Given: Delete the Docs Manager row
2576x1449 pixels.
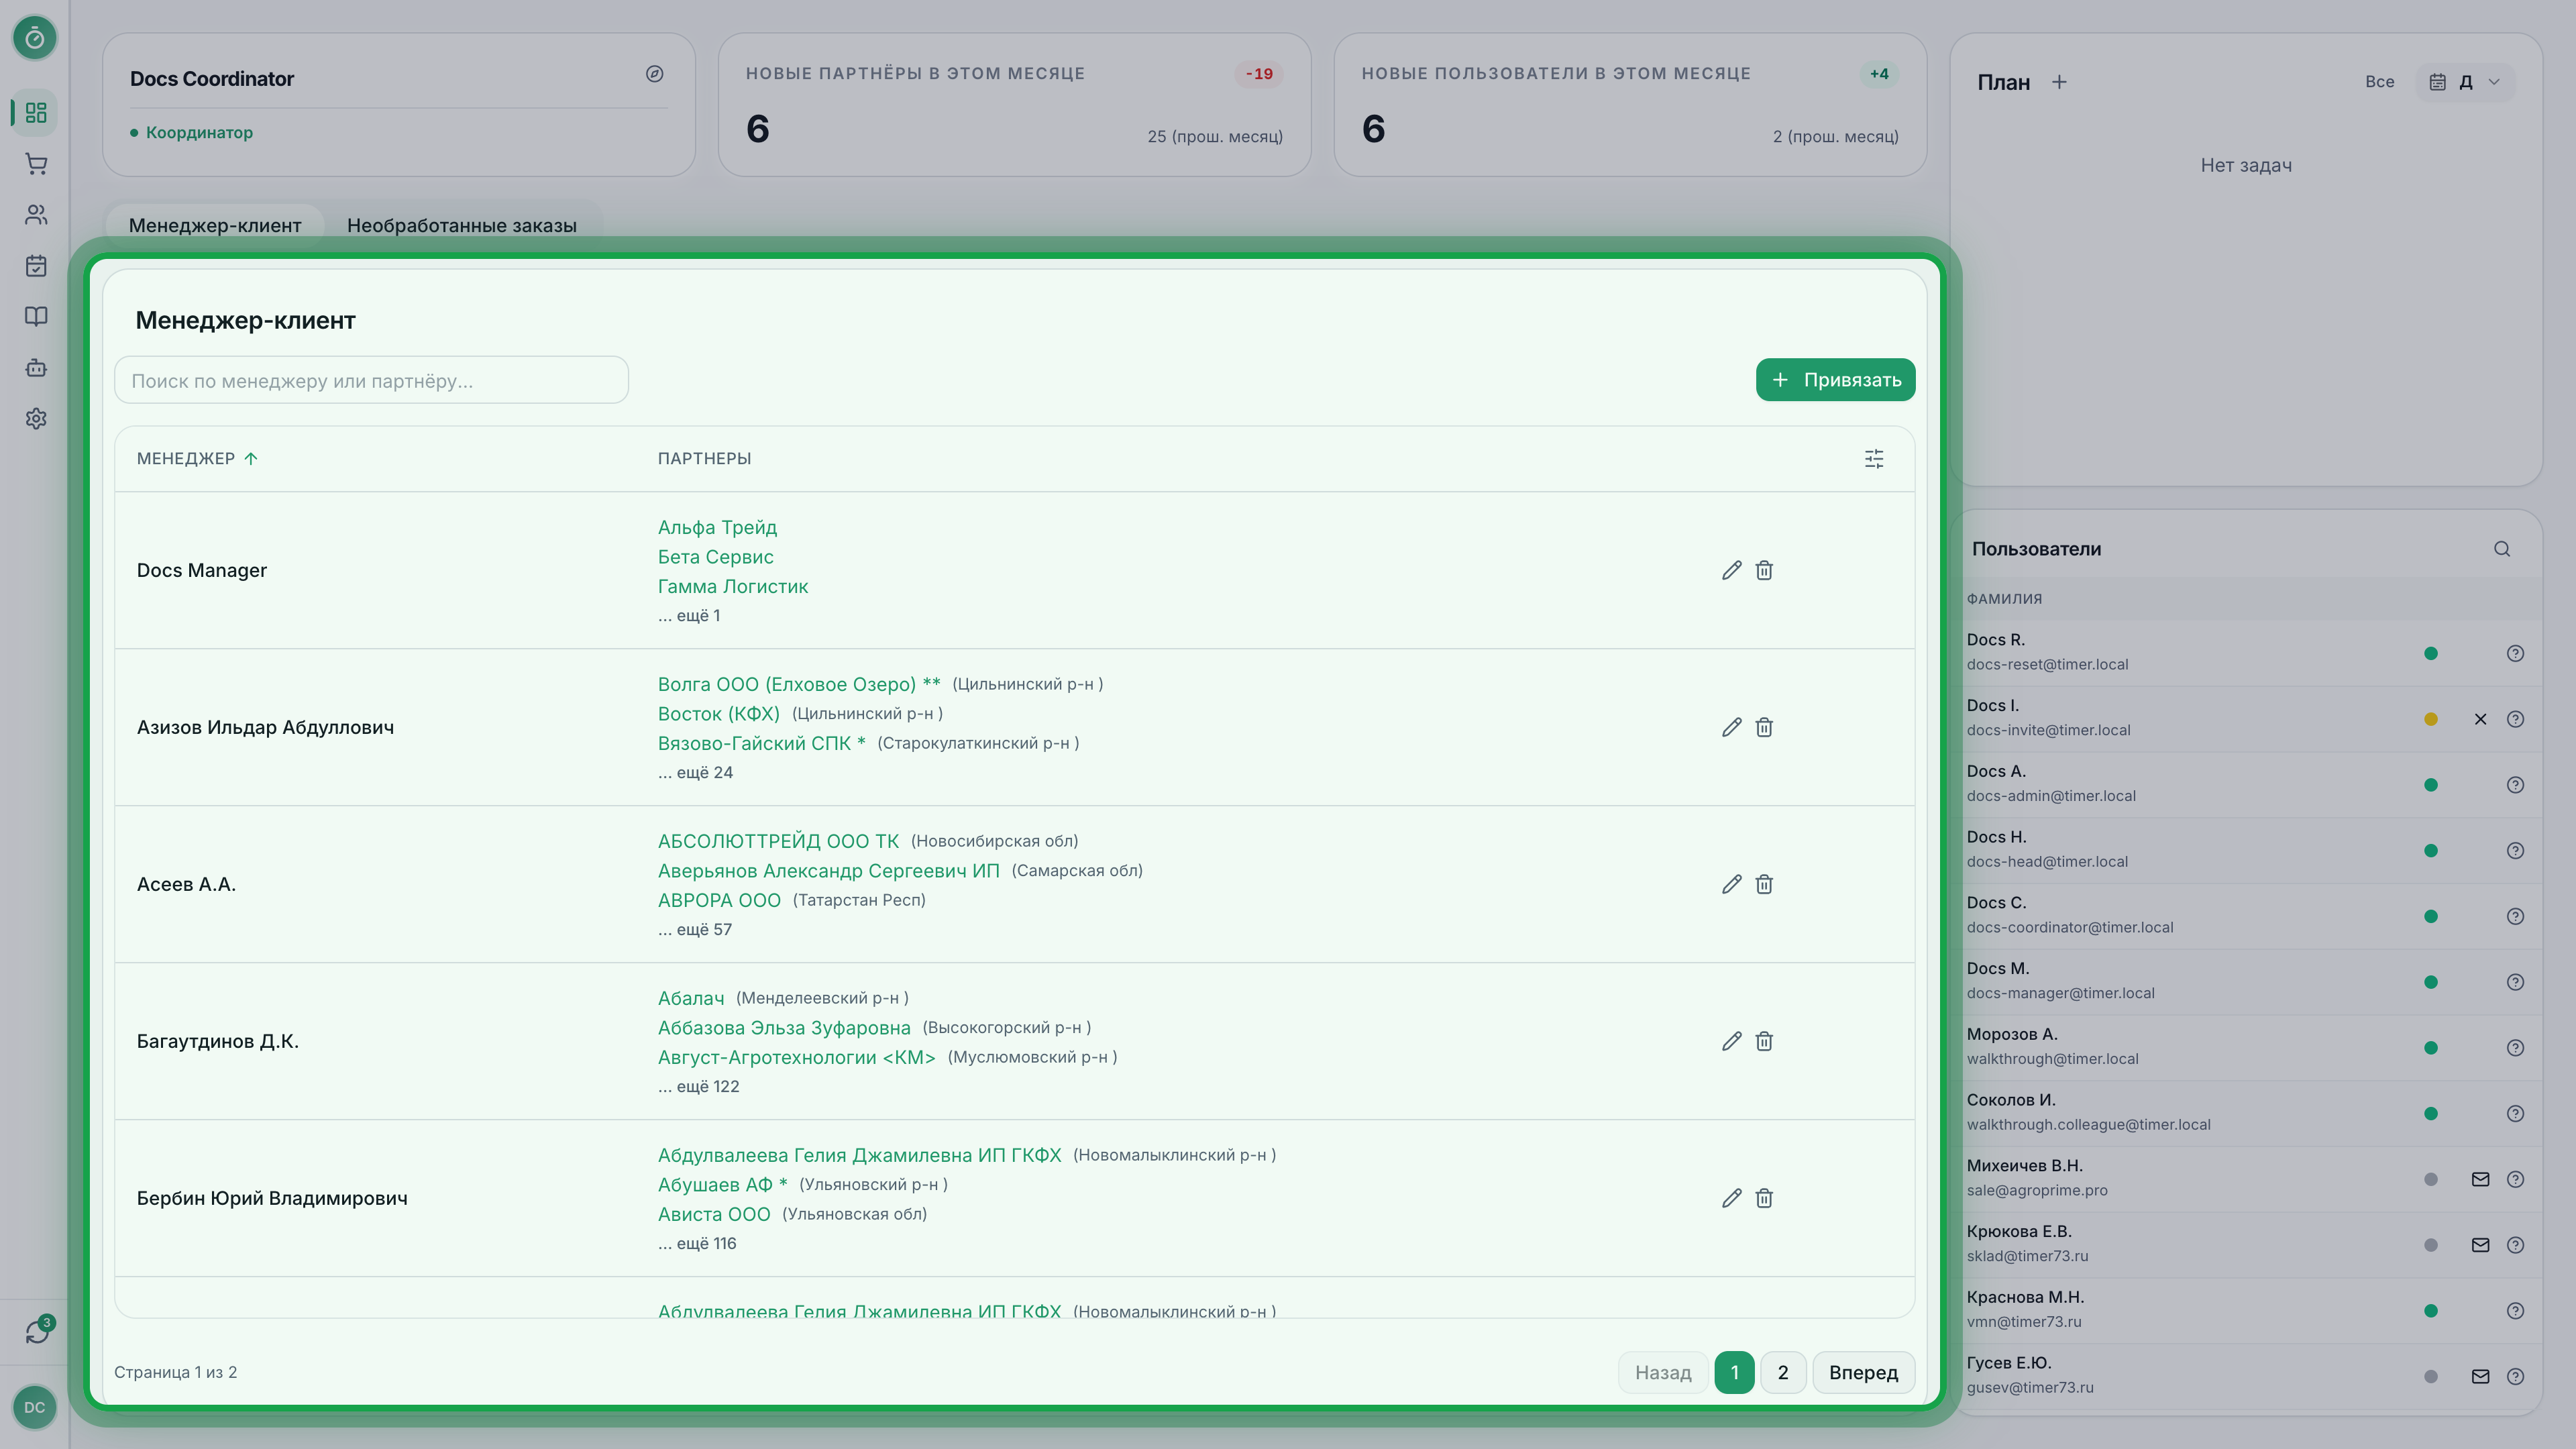Looking at the screenshot, I should pos(1764,570).
